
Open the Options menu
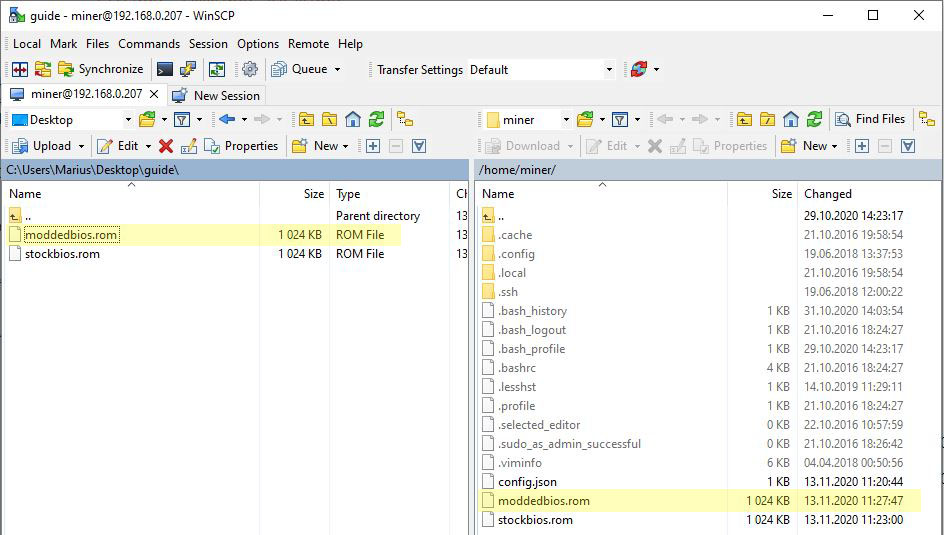tap(258, 44)
